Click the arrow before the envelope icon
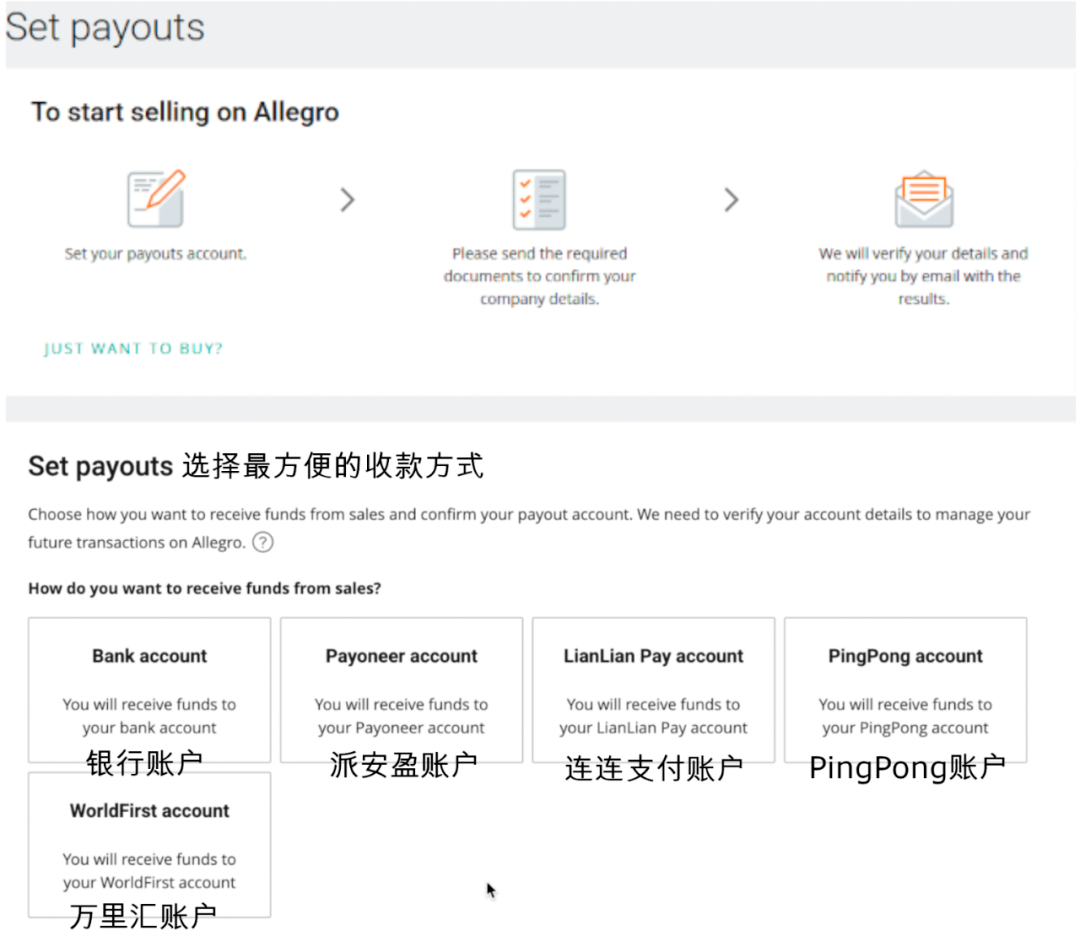Image resolution: width=1080 pixels, height=942 pixels. [x=731, y=199]
